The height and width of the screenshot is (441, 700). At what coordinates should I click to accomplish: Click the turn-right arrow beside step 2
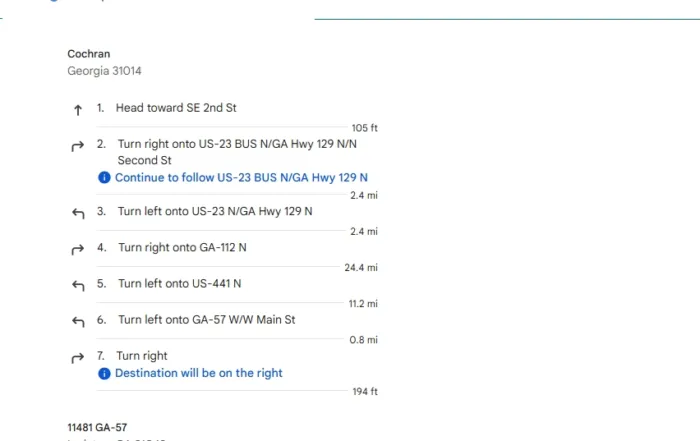coord(78,146)
